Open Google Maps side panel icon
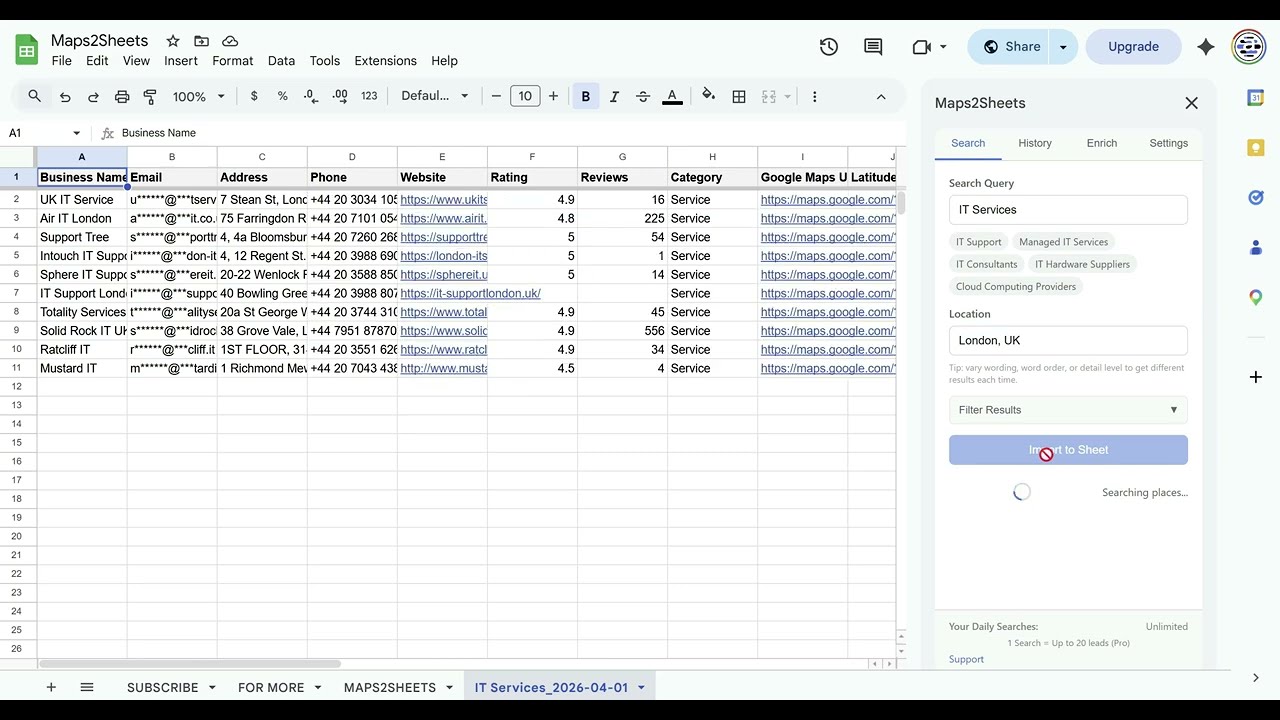 click(1256, 297)
